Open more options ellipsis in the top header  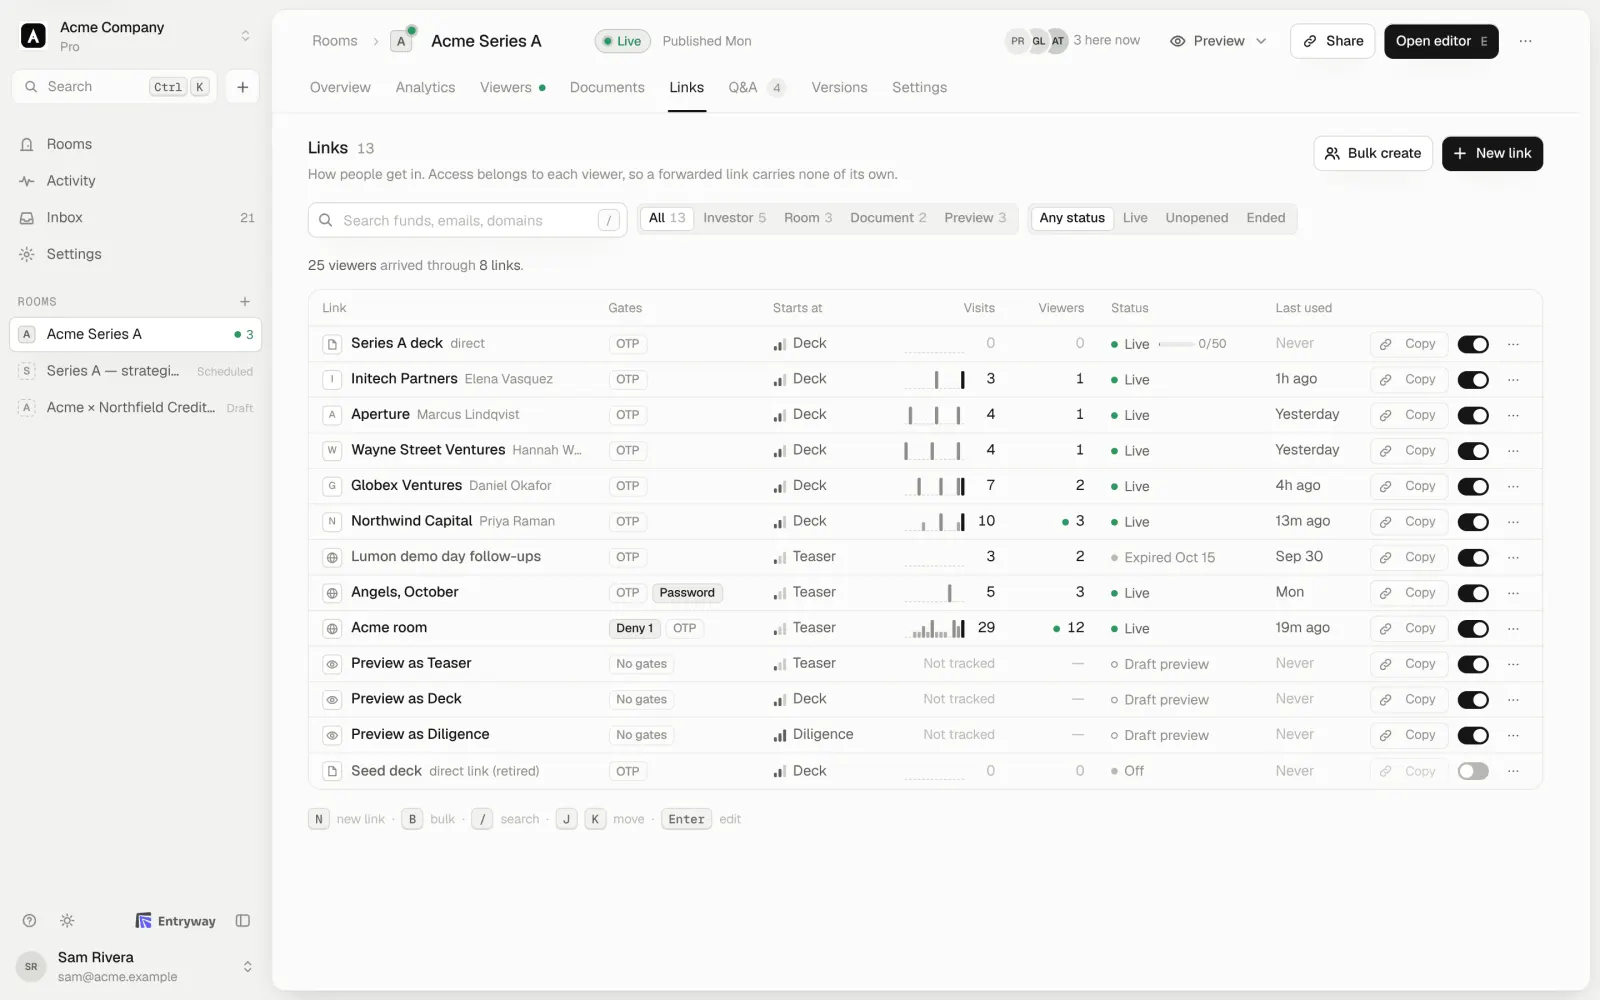[x=1525, y=41]
